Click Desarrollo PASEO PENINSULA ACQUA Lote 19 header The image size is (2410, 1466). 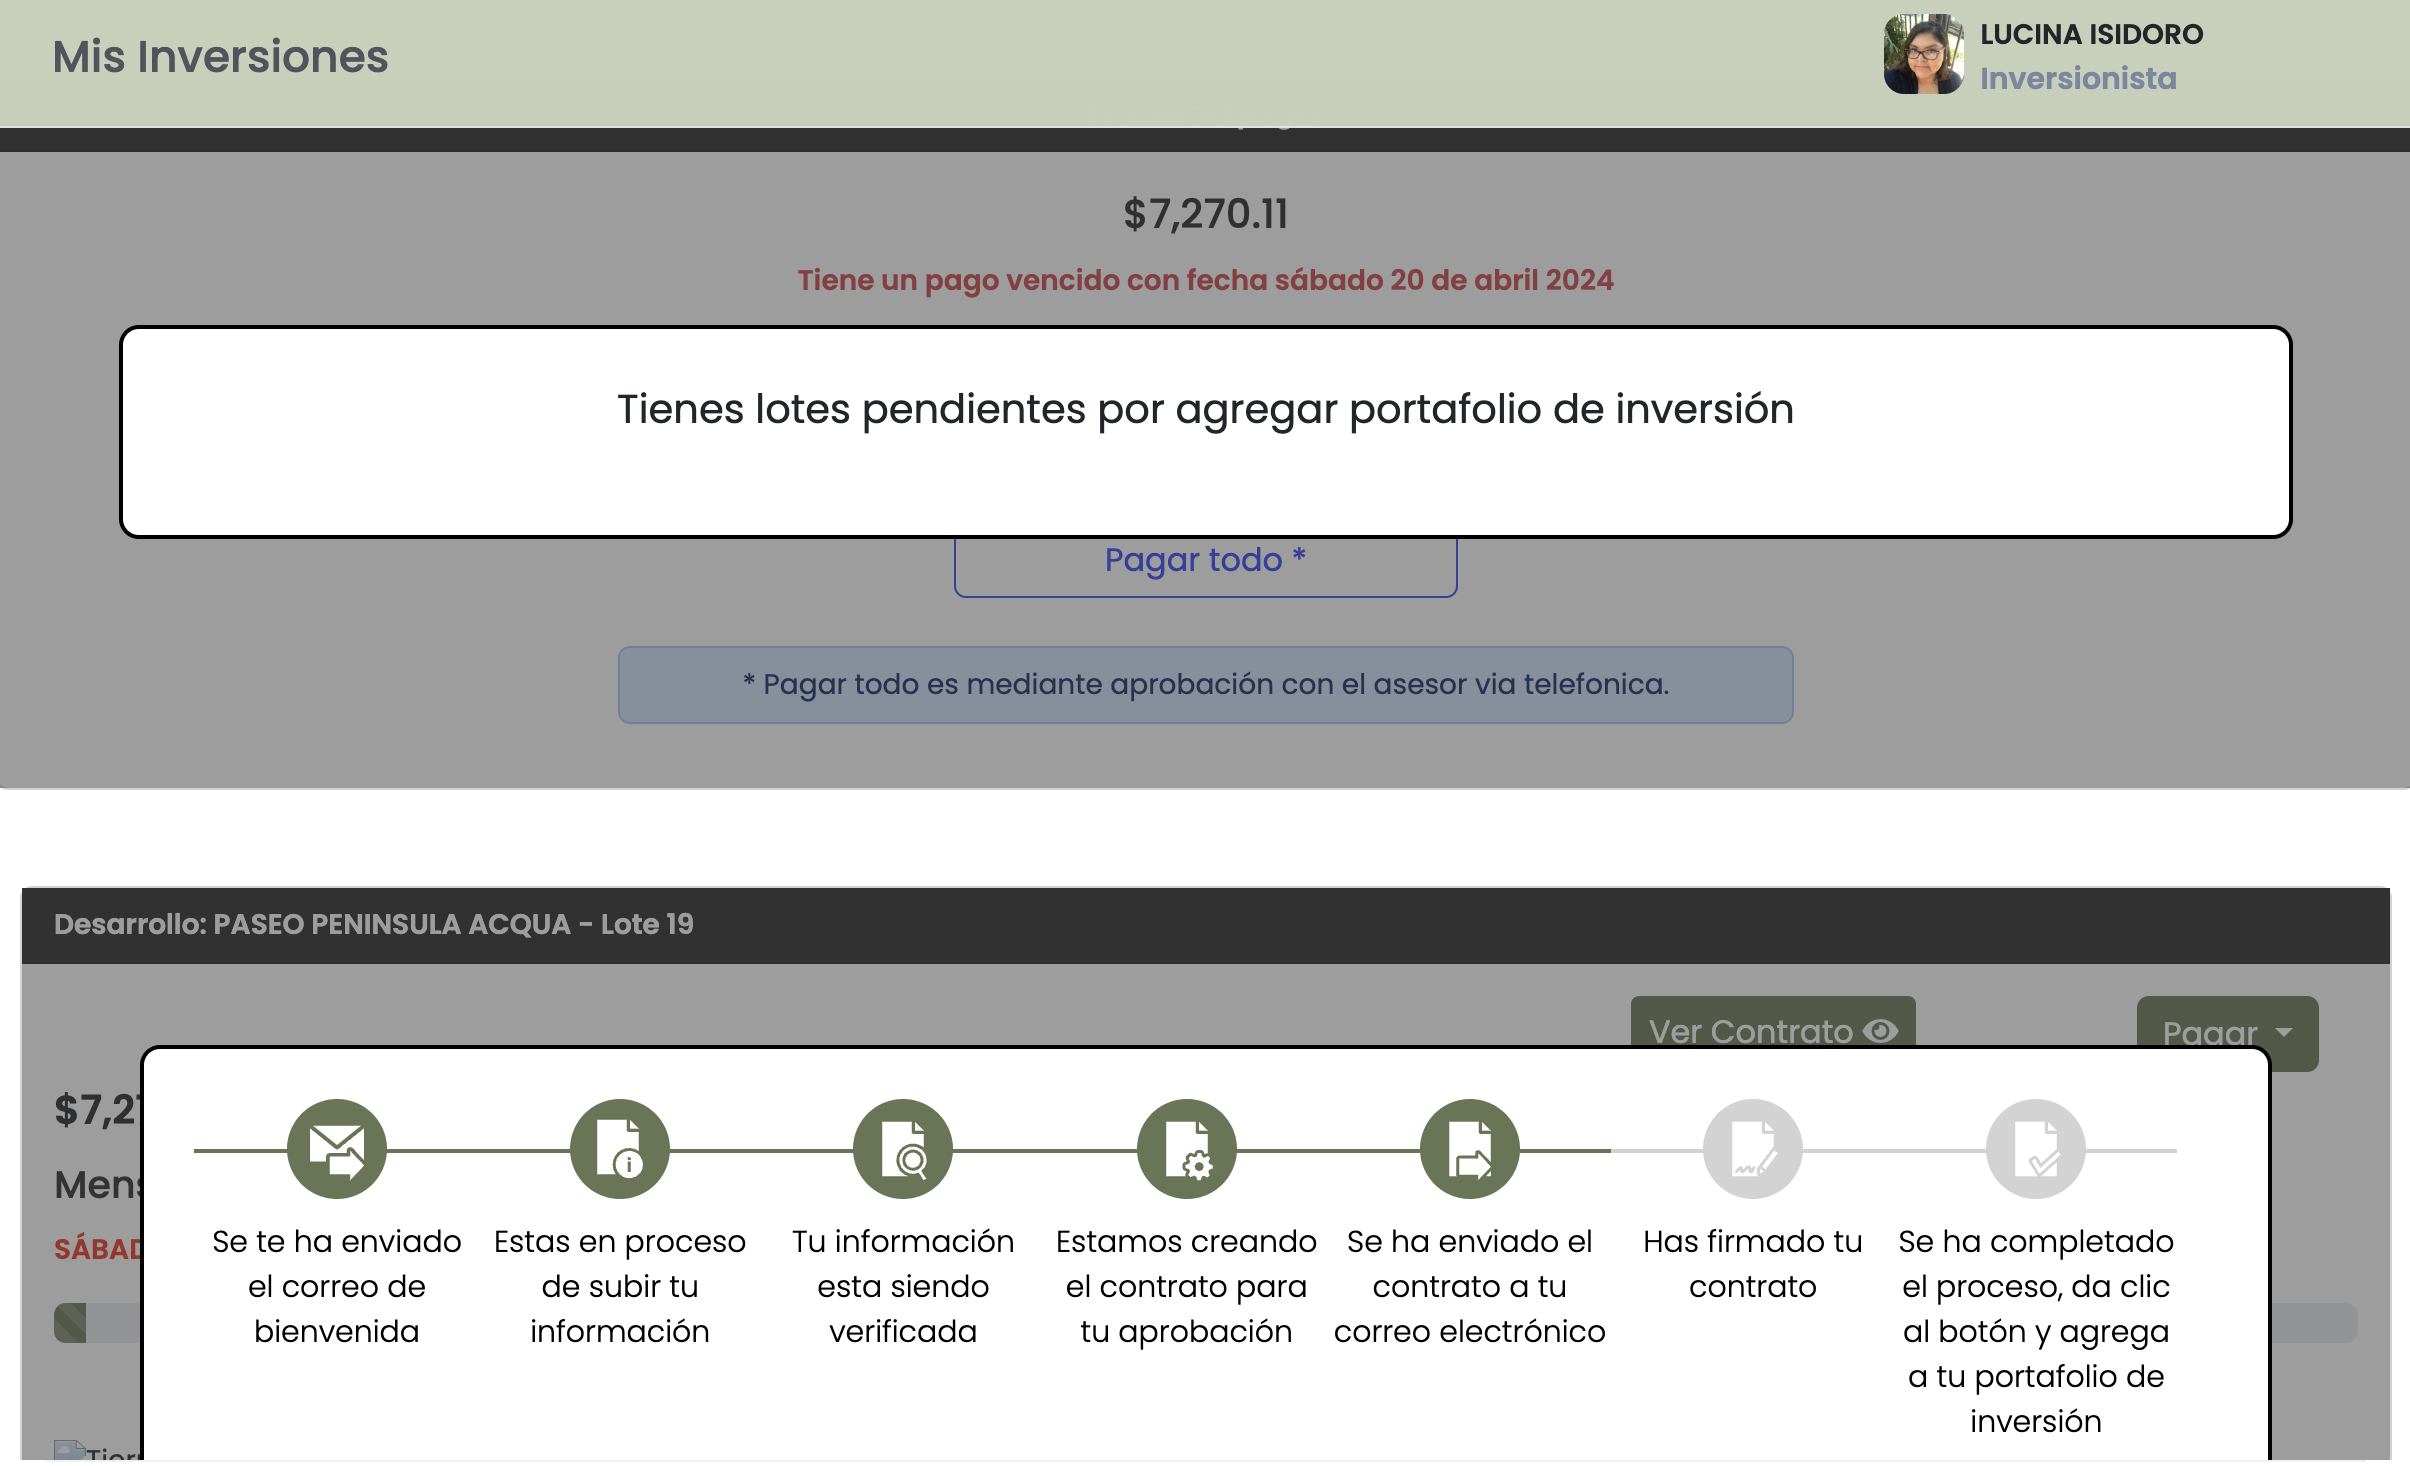pyautogui.click(x=373, y=924)
